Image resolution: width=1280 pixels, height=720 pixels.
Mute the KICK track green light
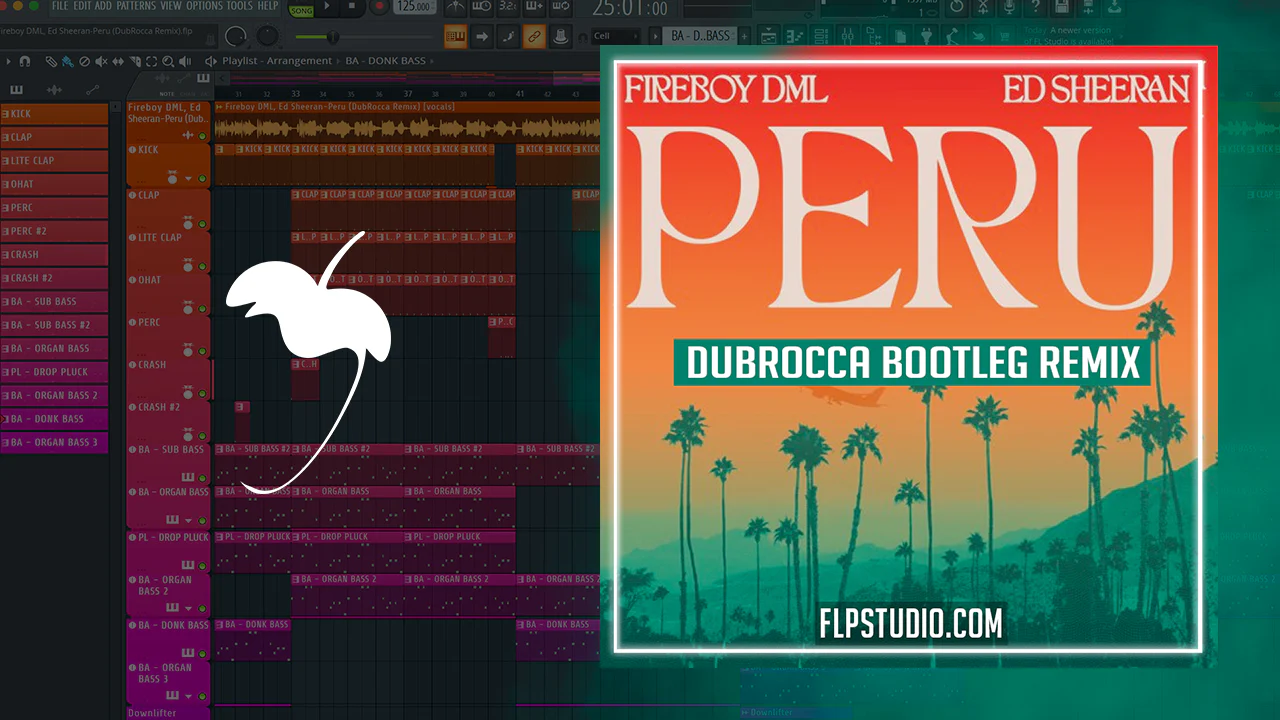(x=202, y=179)
